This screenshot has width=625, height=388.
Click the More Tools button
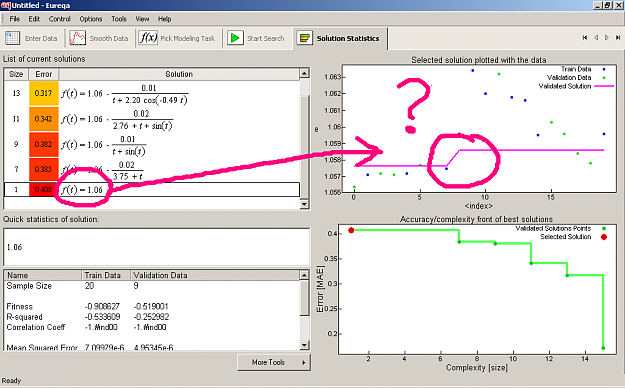click(x=273, y=362)
